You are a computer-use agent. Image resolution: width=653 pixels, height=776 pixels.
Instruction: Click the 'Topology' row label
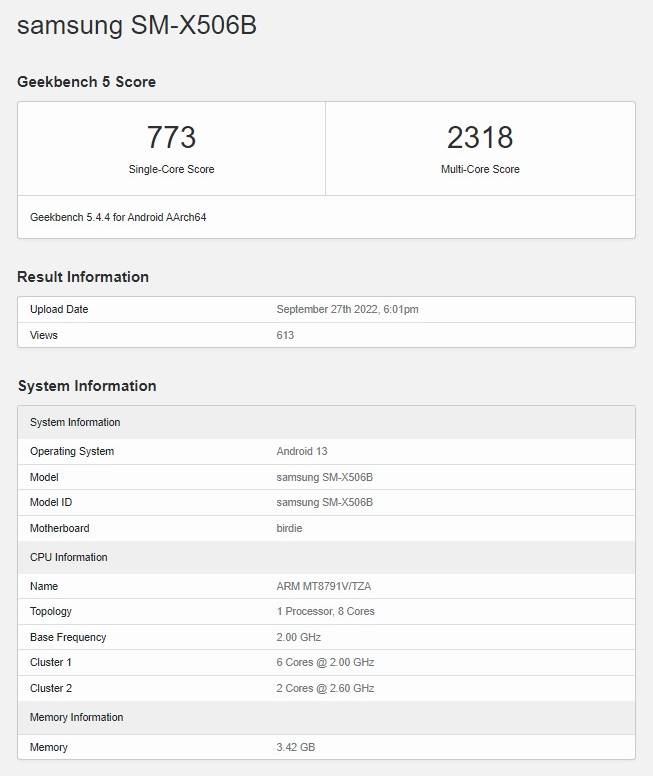click(50, 612)
